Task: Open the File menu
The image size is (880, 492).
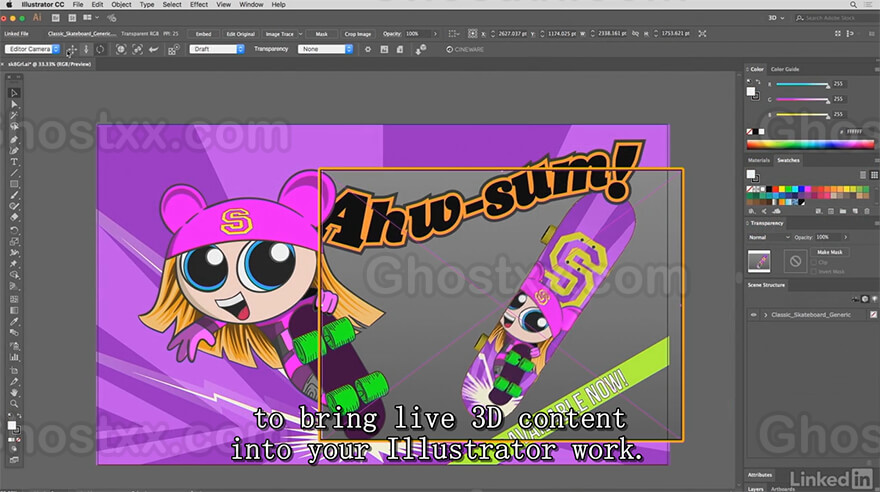Action: [x=78, y=4]
